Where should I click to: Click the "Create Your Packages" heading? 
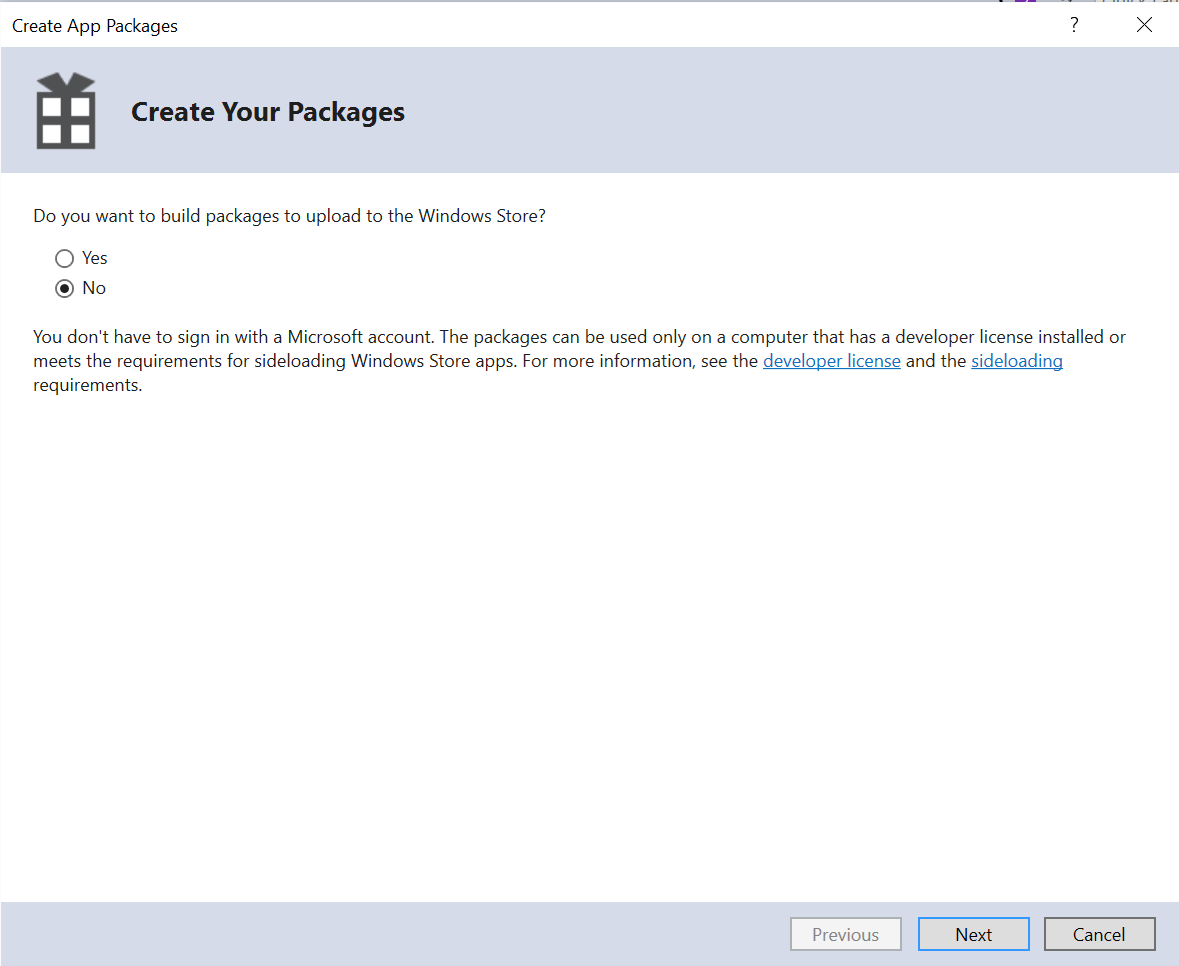pyautogui.click(x=268, y=112)
